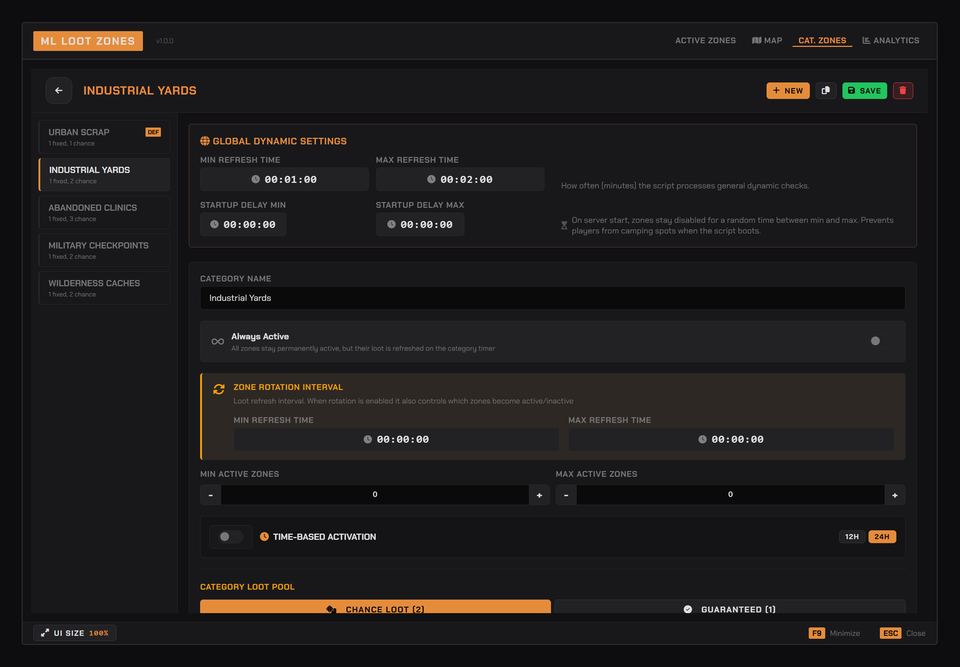Edit the Category Name field
The image size is (960, 667).
[552, 298]
